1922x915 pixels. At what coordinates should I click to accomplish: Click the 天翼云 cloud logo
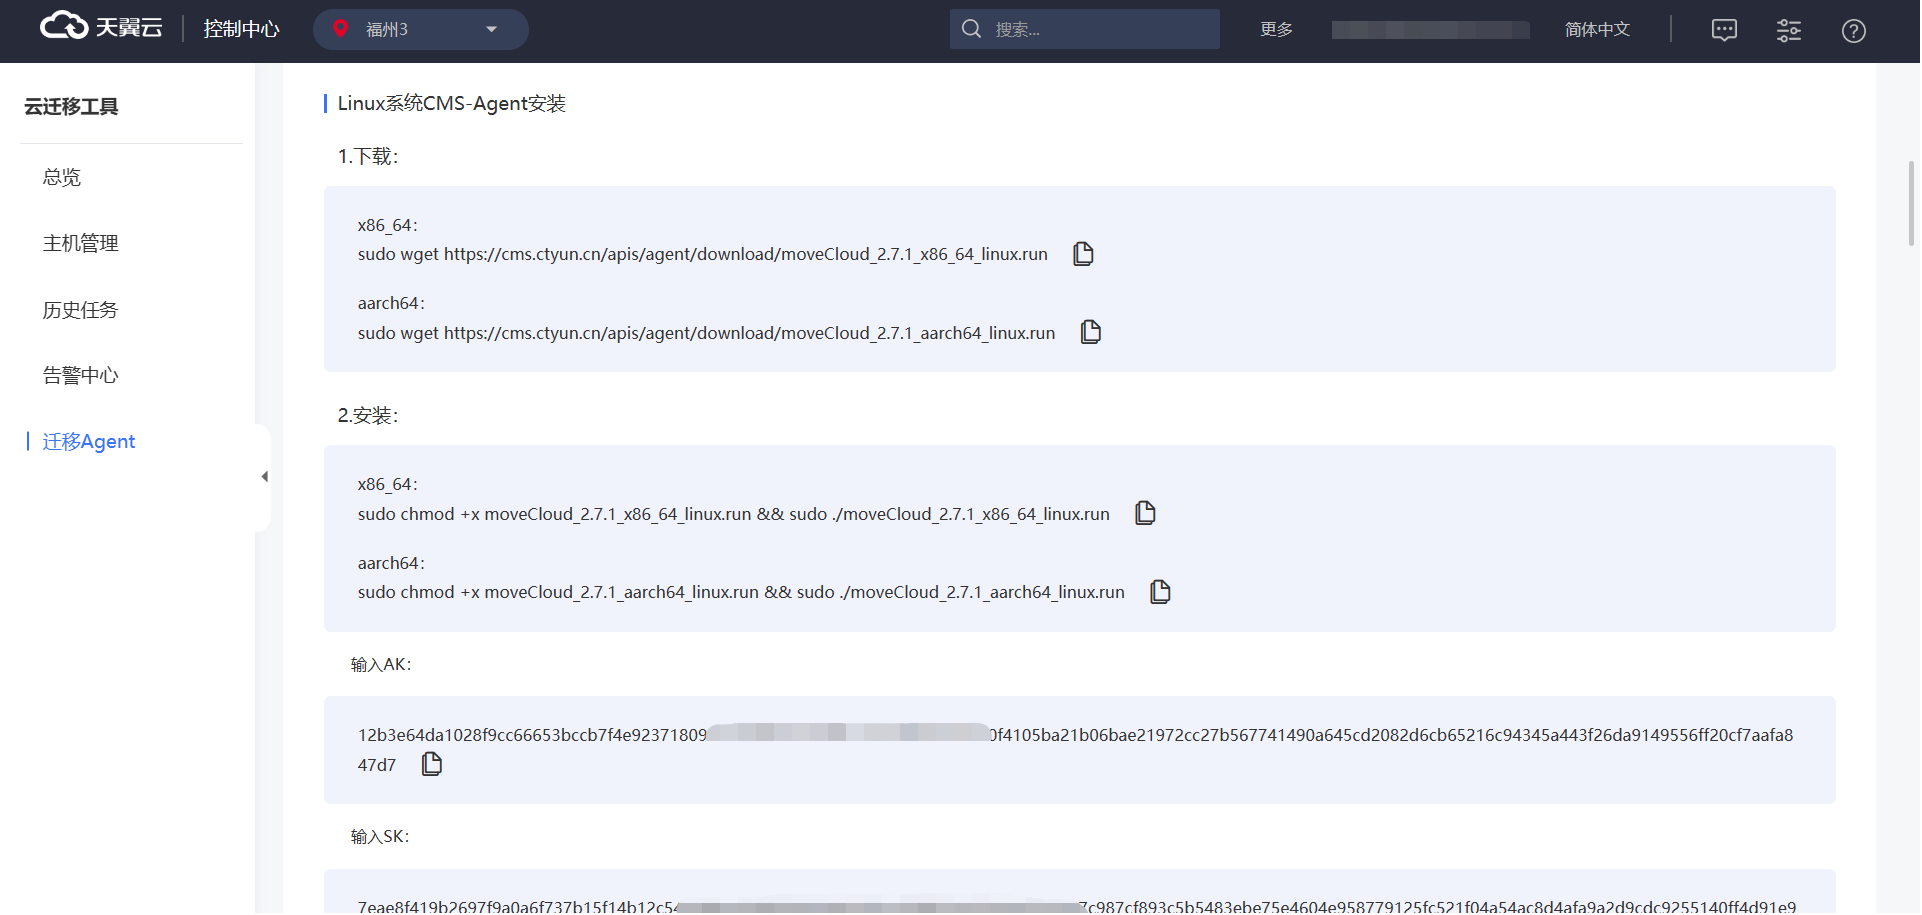click(101, 27)
